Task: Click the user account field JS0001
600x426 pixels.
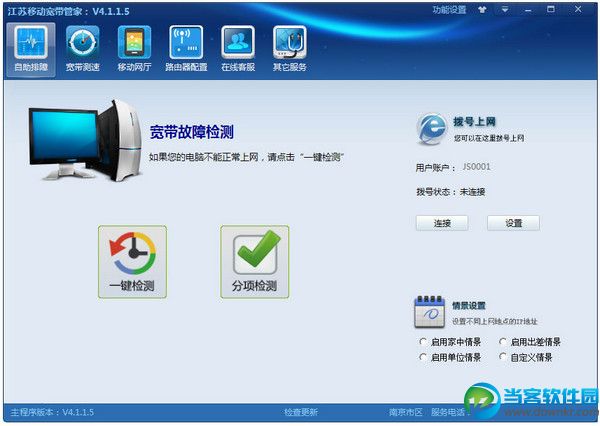Action: pos(476,167)
